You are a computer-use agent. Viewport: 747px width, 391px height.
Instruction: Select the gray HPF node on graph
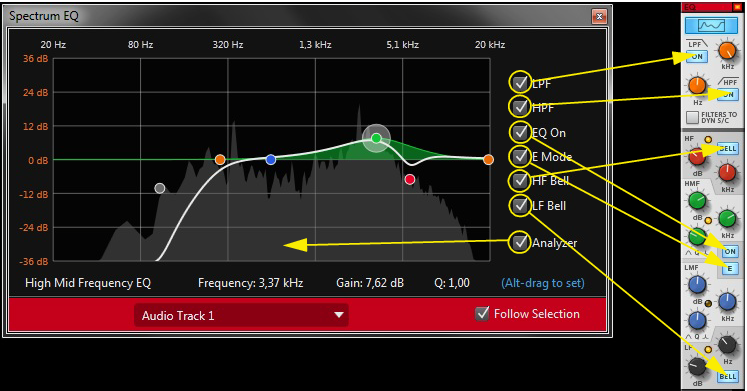(x=160, y=188)
